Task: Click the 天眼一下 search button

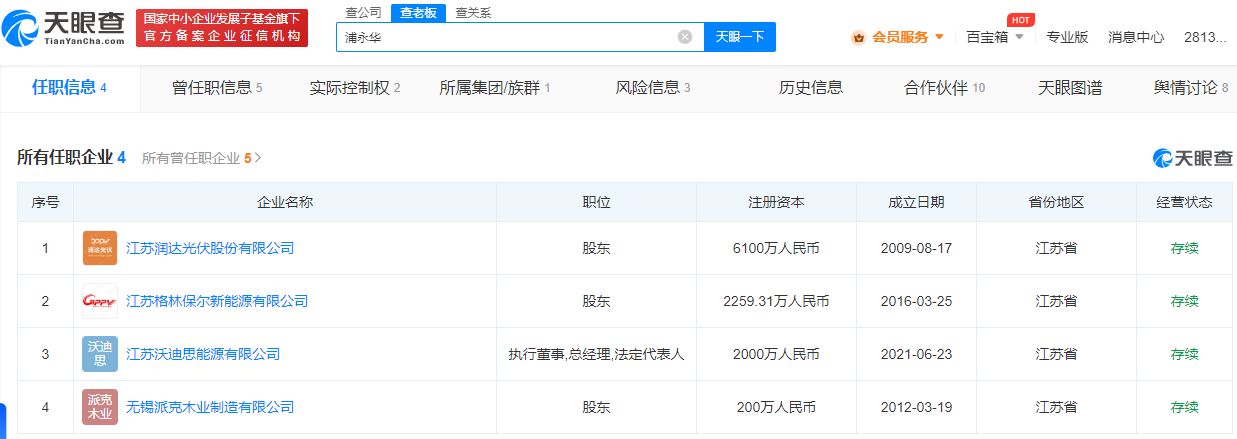Action: point(740,37)
